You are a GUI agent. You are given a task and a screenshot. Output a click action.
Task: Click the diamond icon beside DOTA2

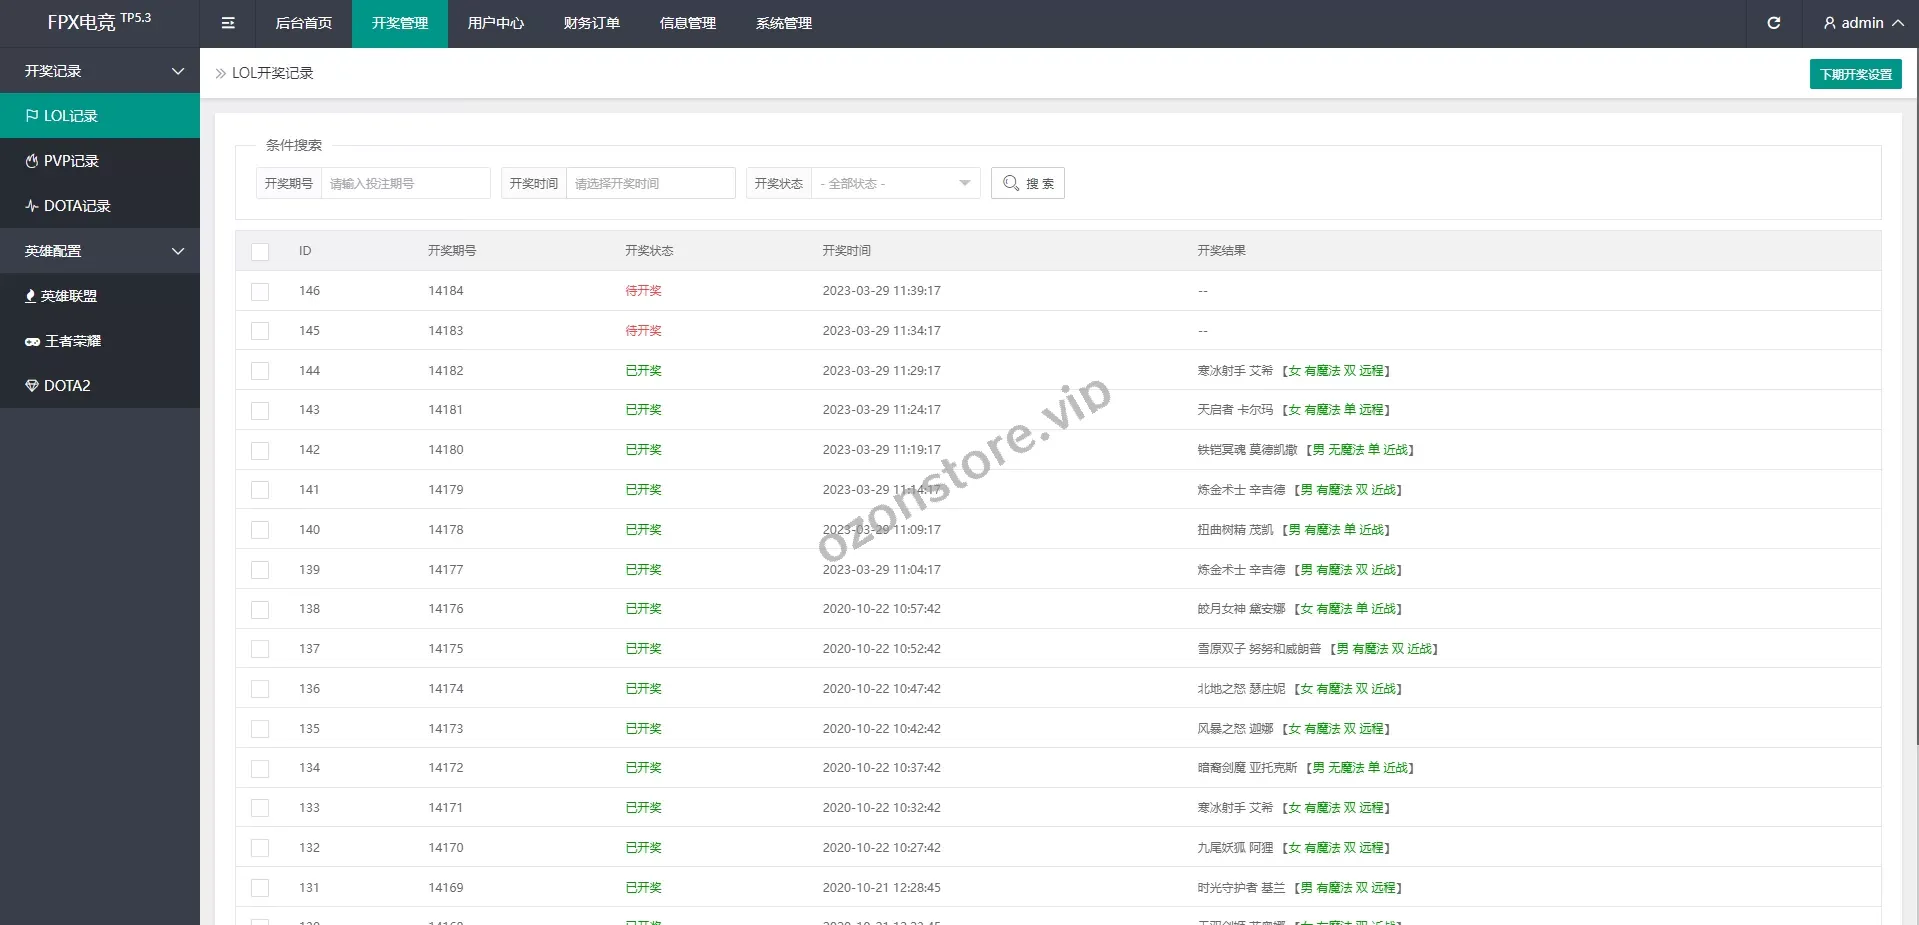(32, 386)
